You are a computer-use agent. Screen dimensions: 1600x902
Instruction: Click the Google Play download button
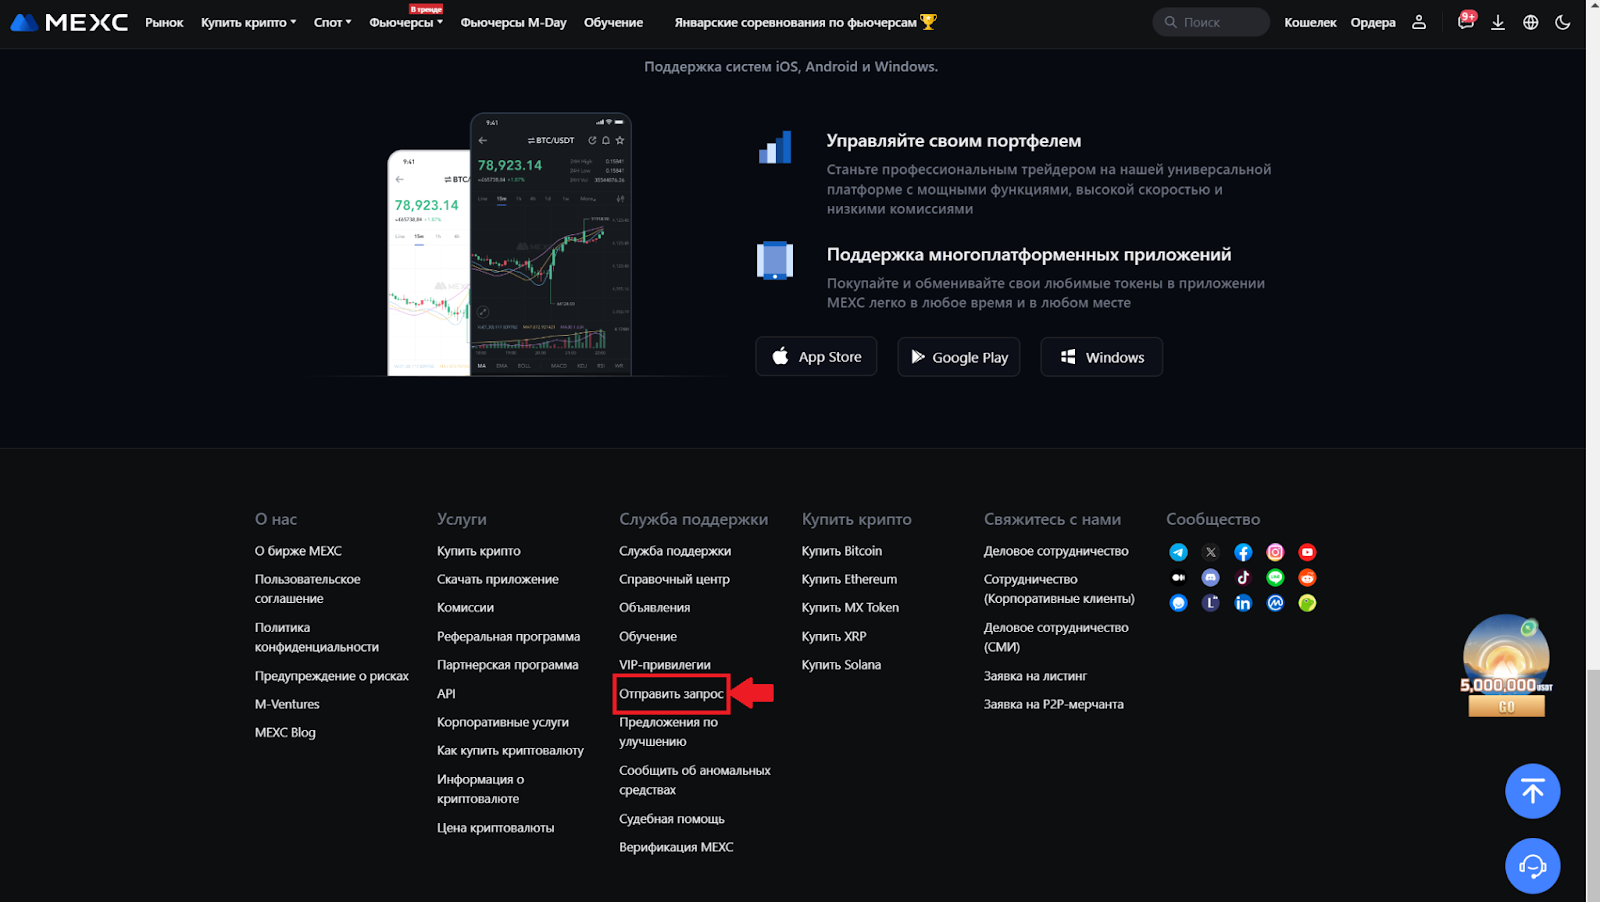pos(958,357)
